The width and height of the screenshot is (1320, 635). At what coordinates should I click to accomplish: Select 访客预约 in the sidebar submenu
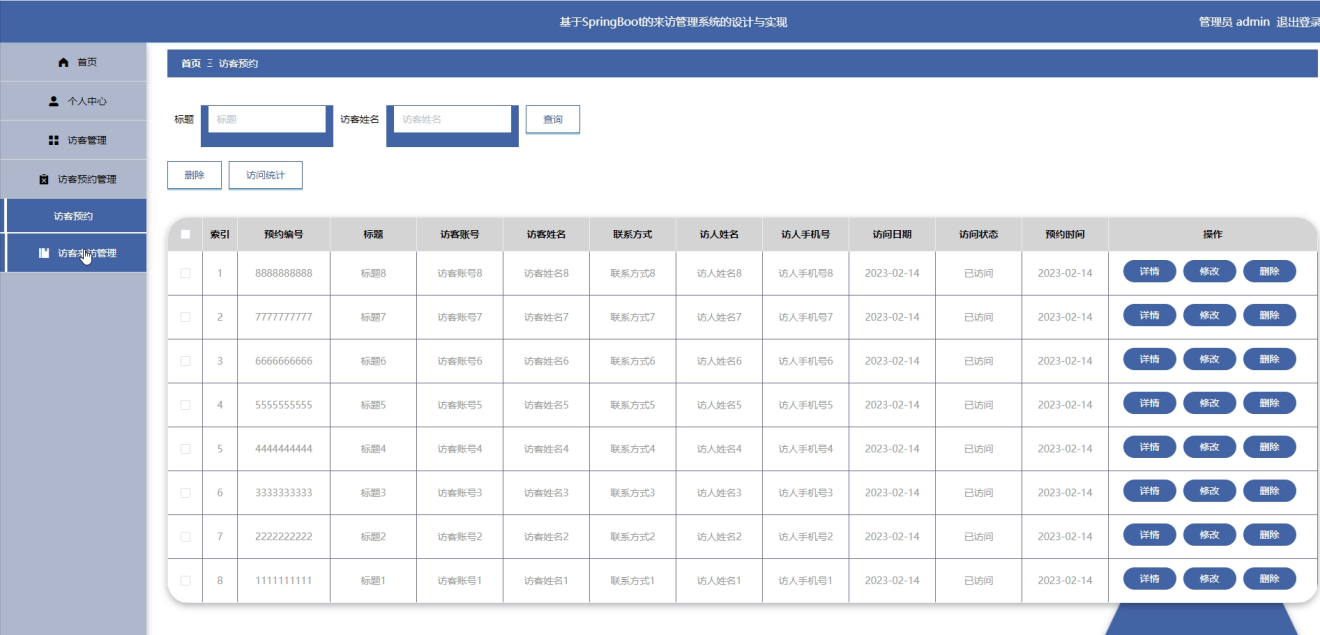click(x=75, y=214)
